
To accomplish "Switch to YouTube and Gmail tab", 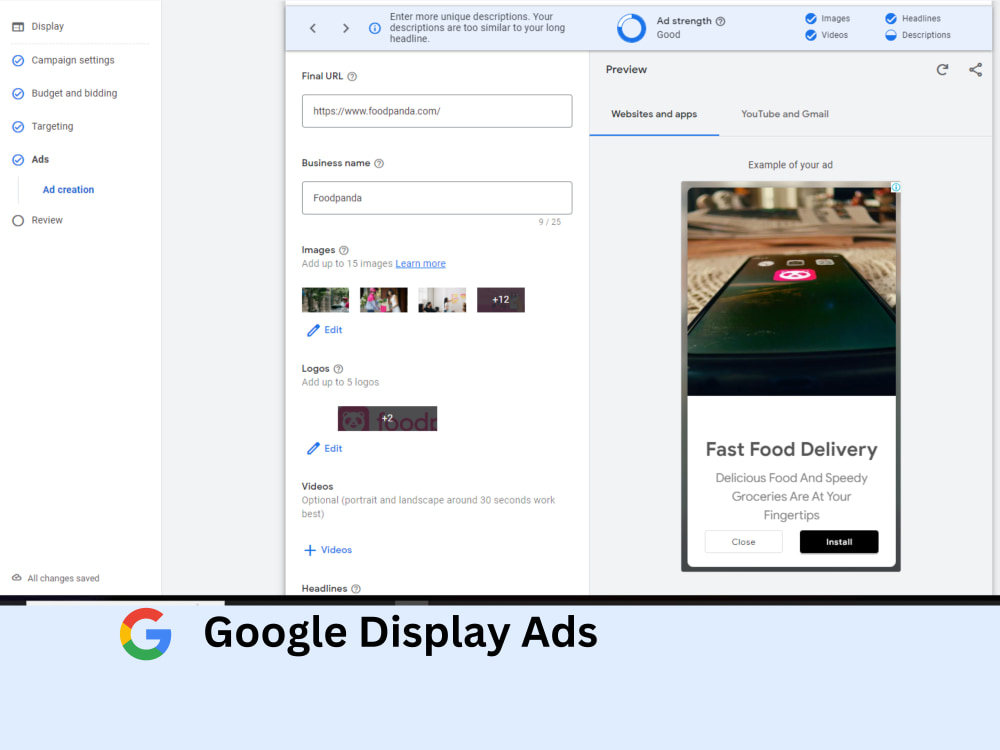I will tap(784, 114).
